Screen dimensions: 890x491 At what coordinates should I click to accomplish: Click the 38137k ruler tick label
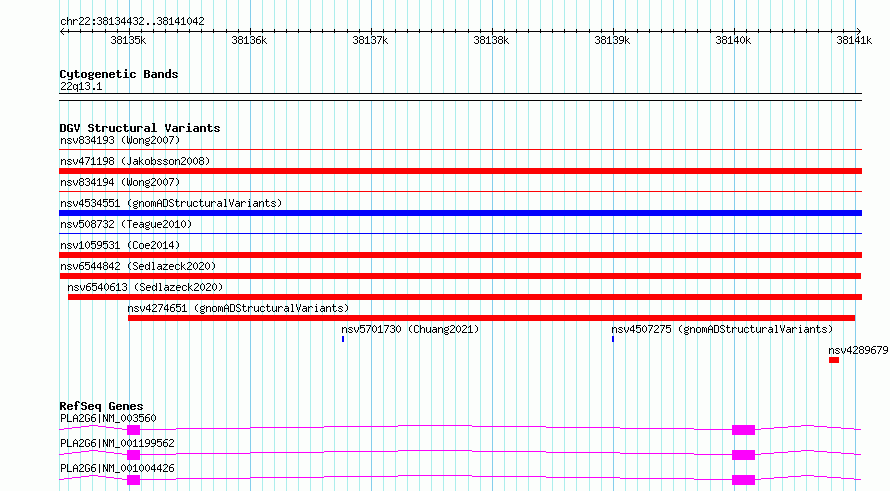coord(370,40)
